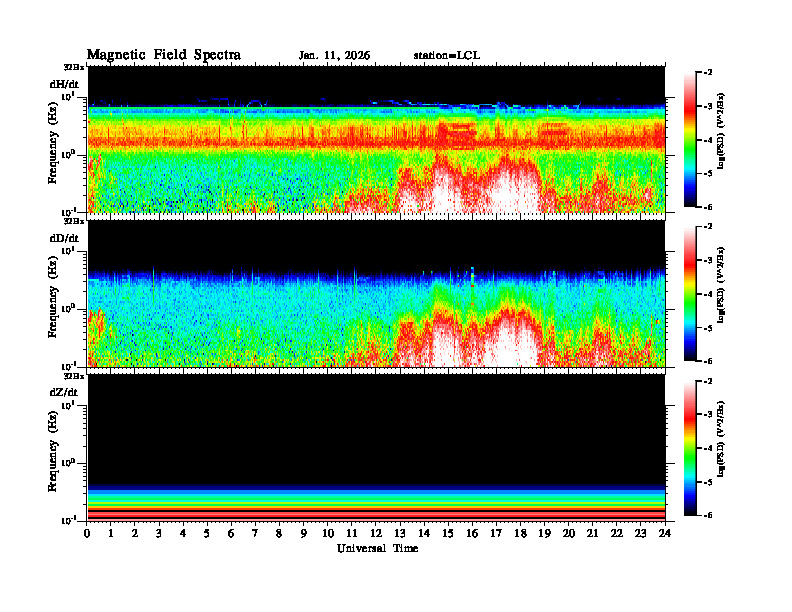Click the dH/dt color bar units label
Screen dimensions: 792x612
click(x=721, y=131)
